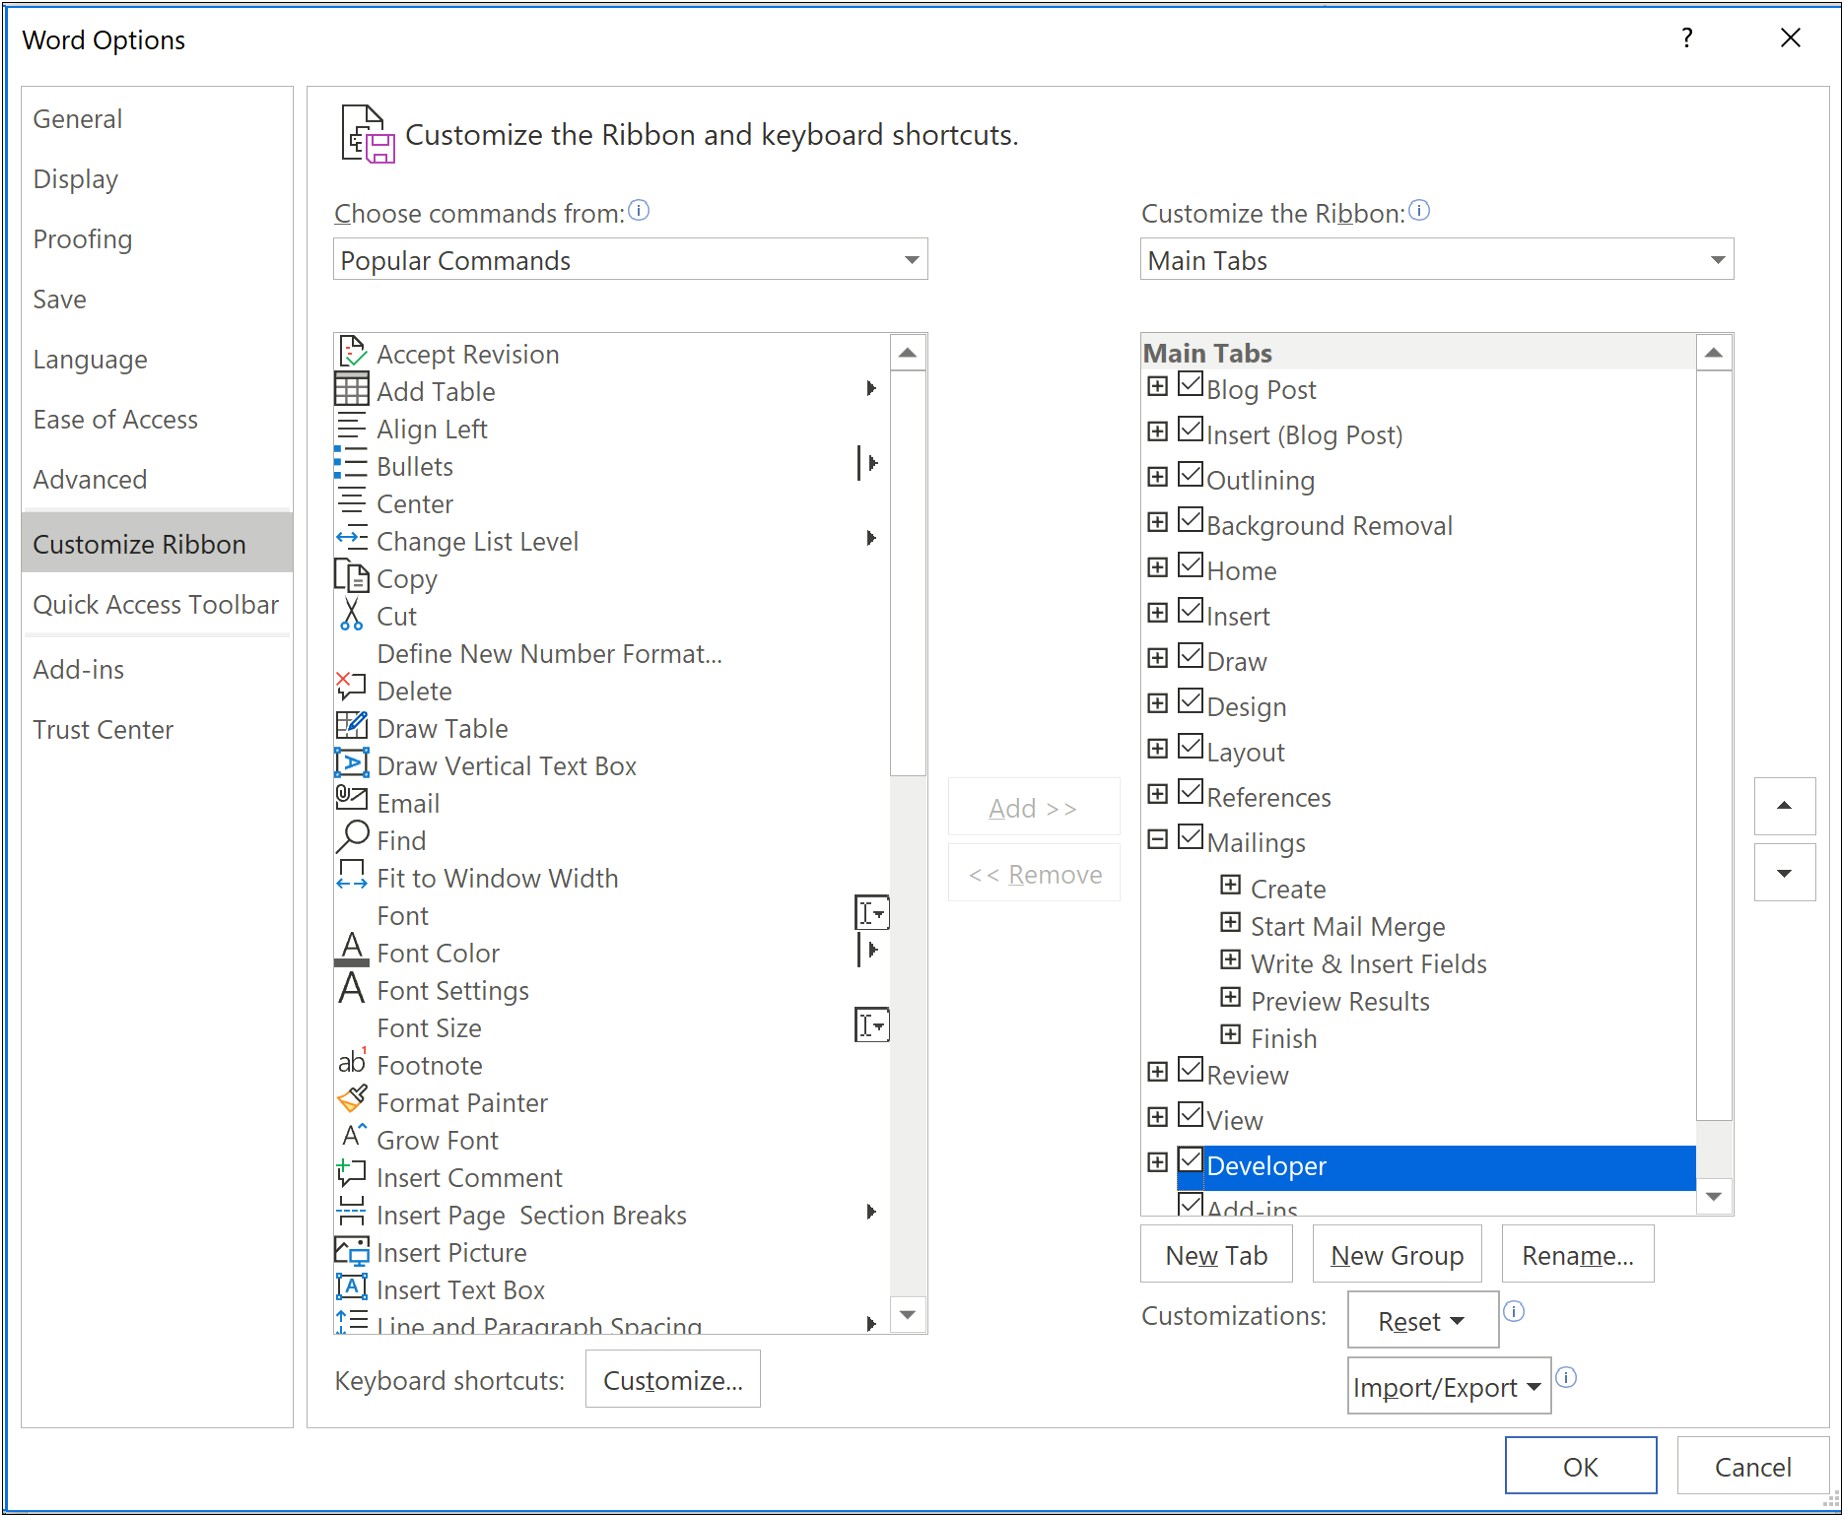The height and width of the screenshot is (1517, 1844).
Task: Click the Insert Comment icon
Action: coord(352,1175)
